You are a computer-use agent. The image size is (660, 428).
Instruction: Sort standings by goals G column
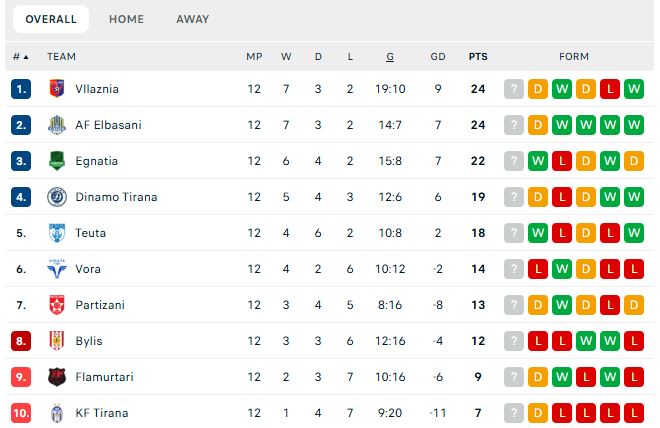389,57
